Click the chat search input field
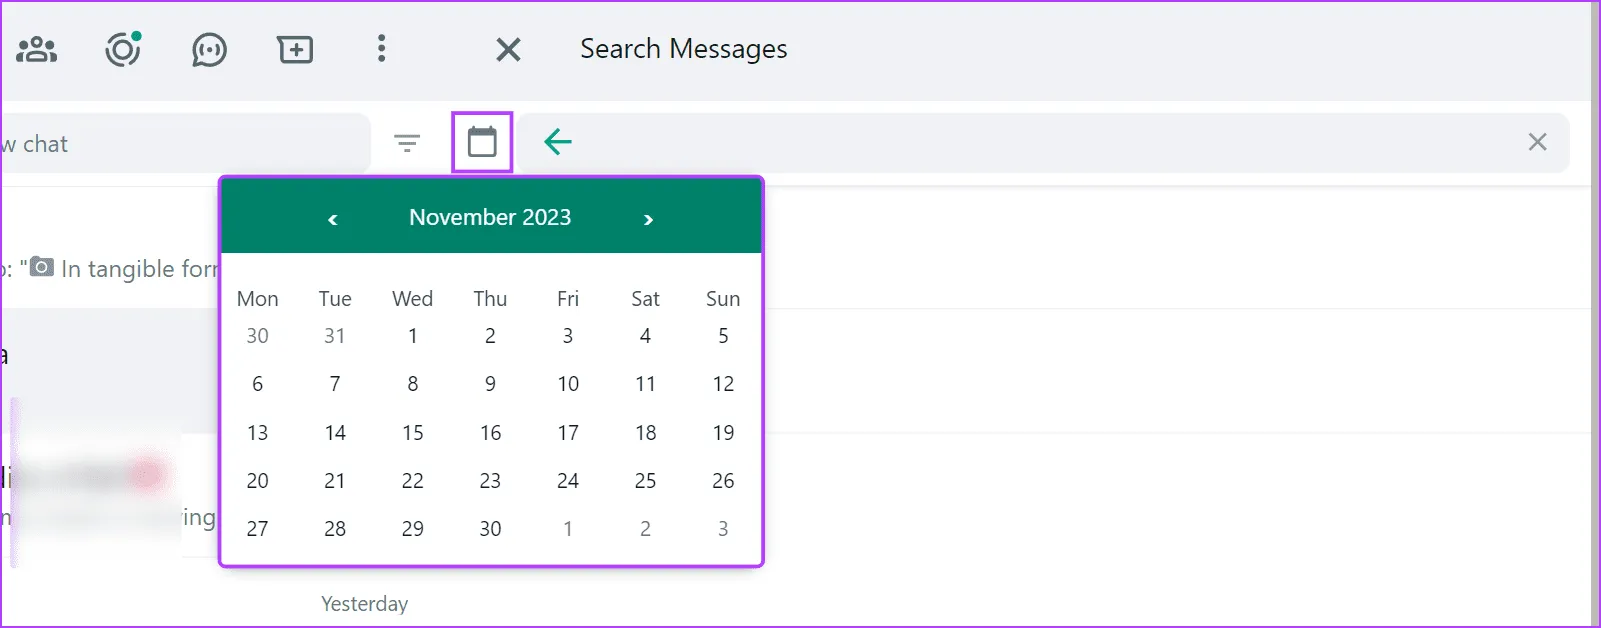 (180, 144)
